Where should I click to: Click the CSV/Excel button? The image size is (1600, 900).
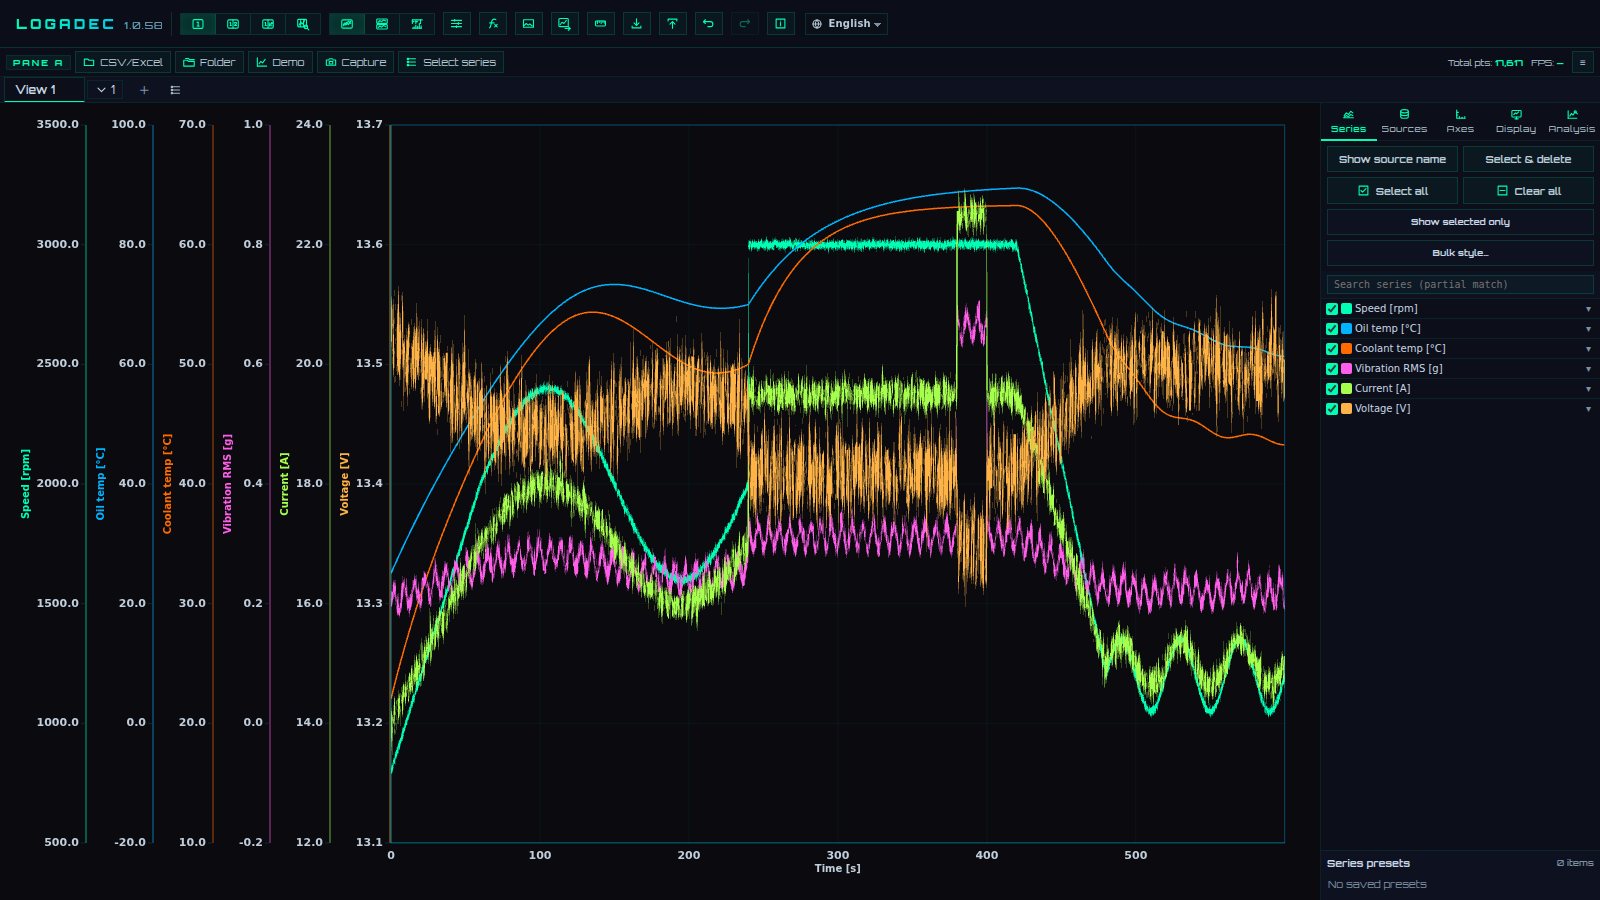tap(123, 62)
